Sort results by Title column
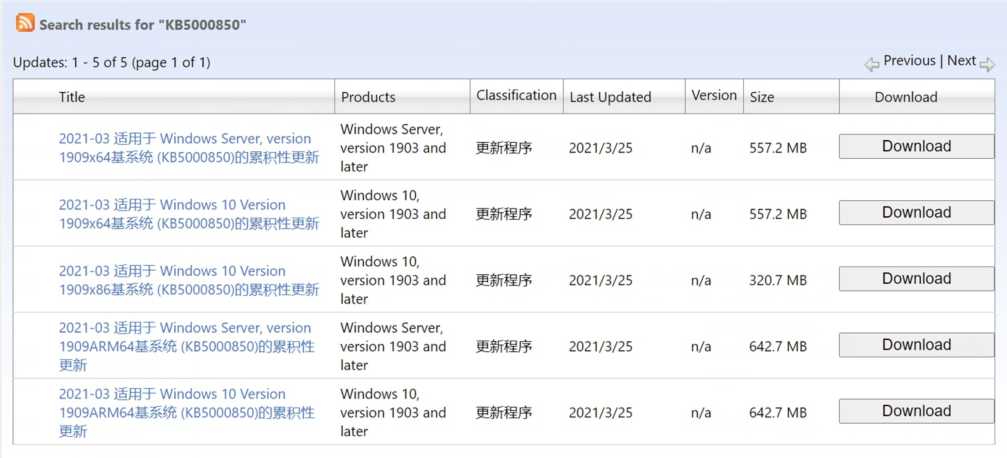1007x458 pixels. (x=72, y=97)
